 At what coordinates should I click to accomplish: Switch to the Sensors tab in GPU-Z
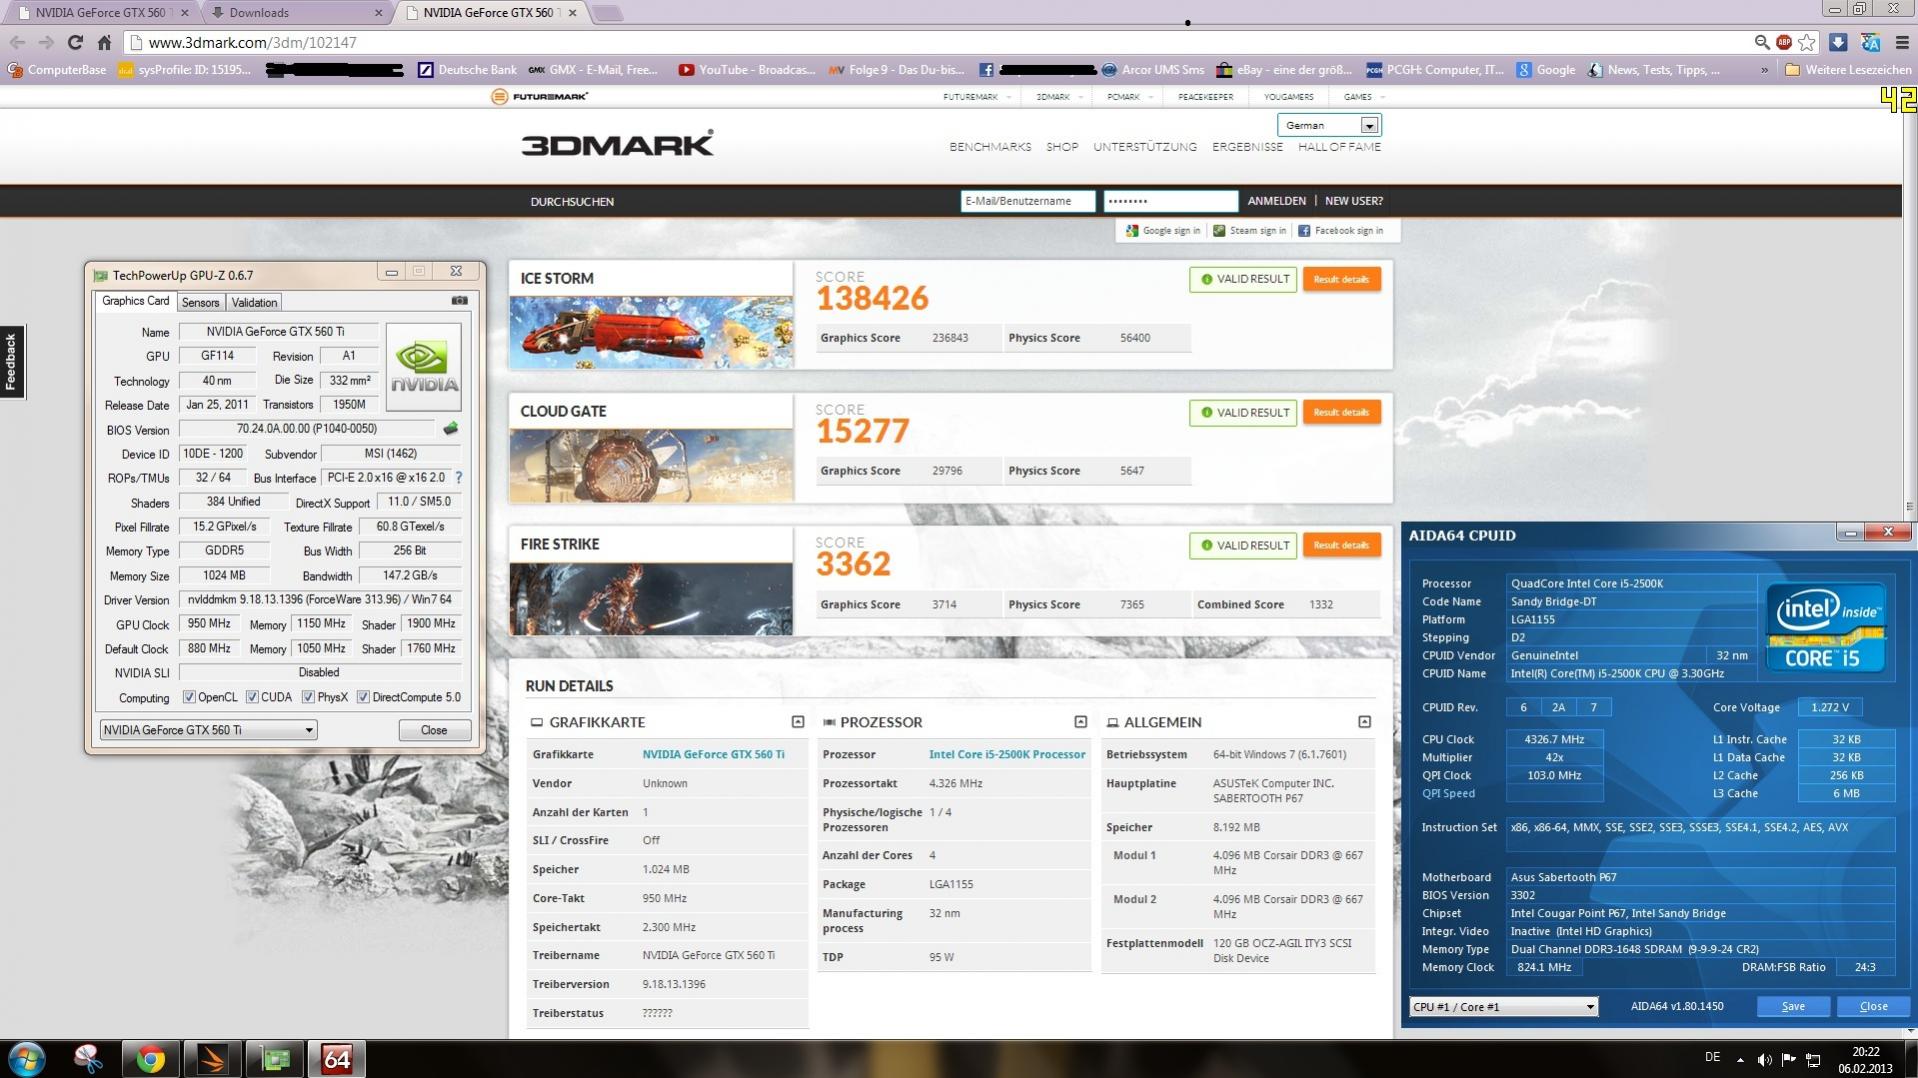click(x=200, y=302)
